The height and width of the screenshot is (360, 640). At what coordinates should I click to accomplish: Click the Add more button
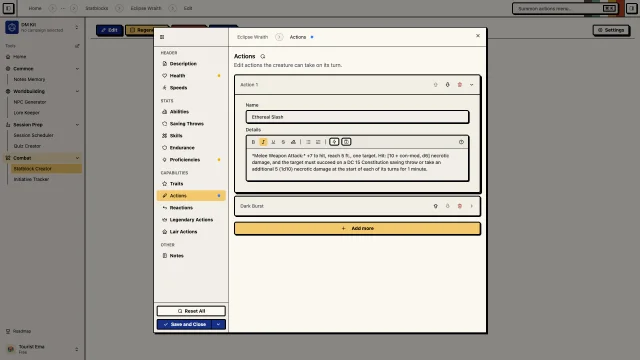tap(357, 229)
